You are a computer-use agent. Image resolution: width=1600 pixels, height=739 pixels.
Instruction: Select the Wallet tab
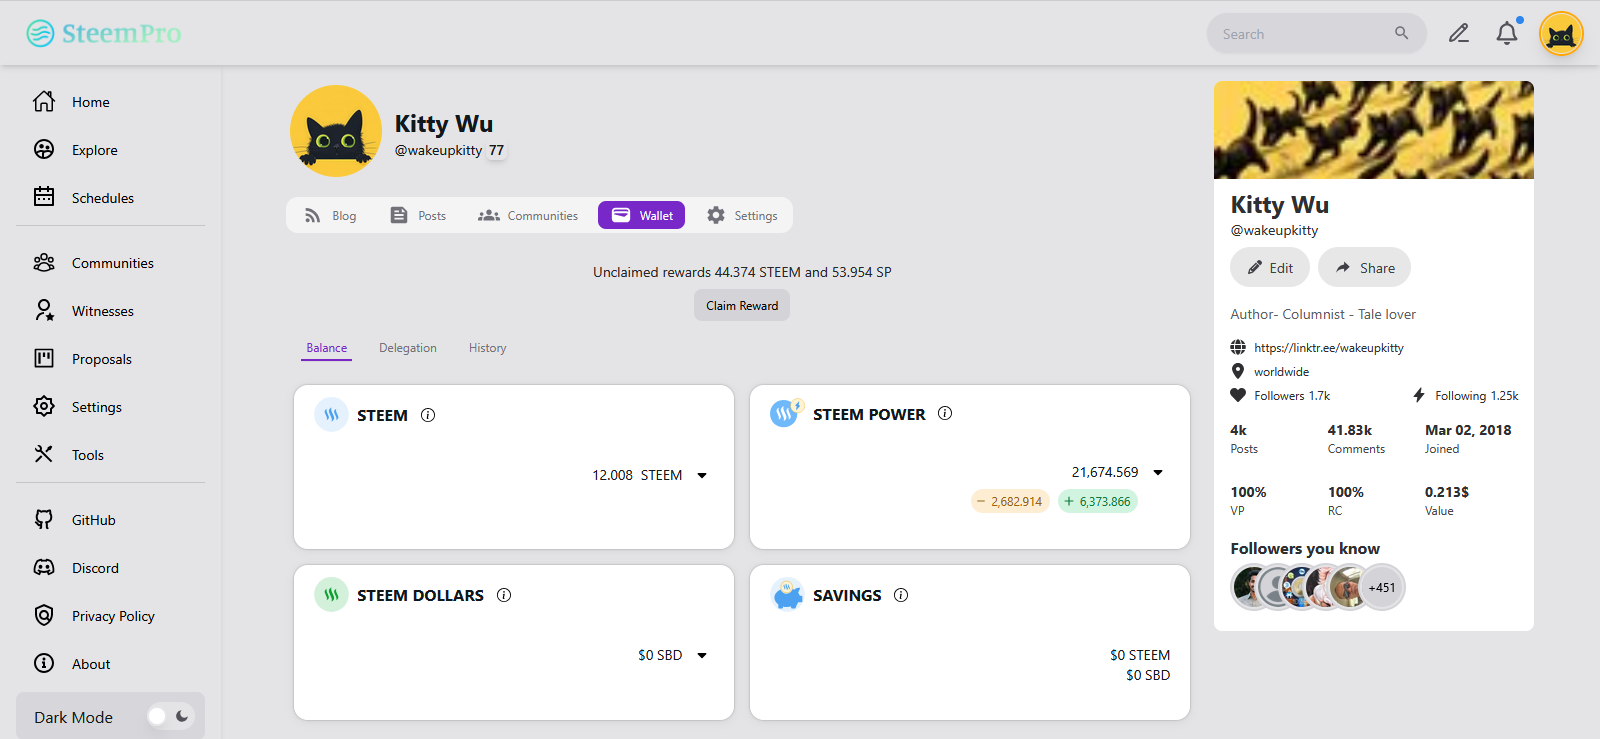(641, 215)
